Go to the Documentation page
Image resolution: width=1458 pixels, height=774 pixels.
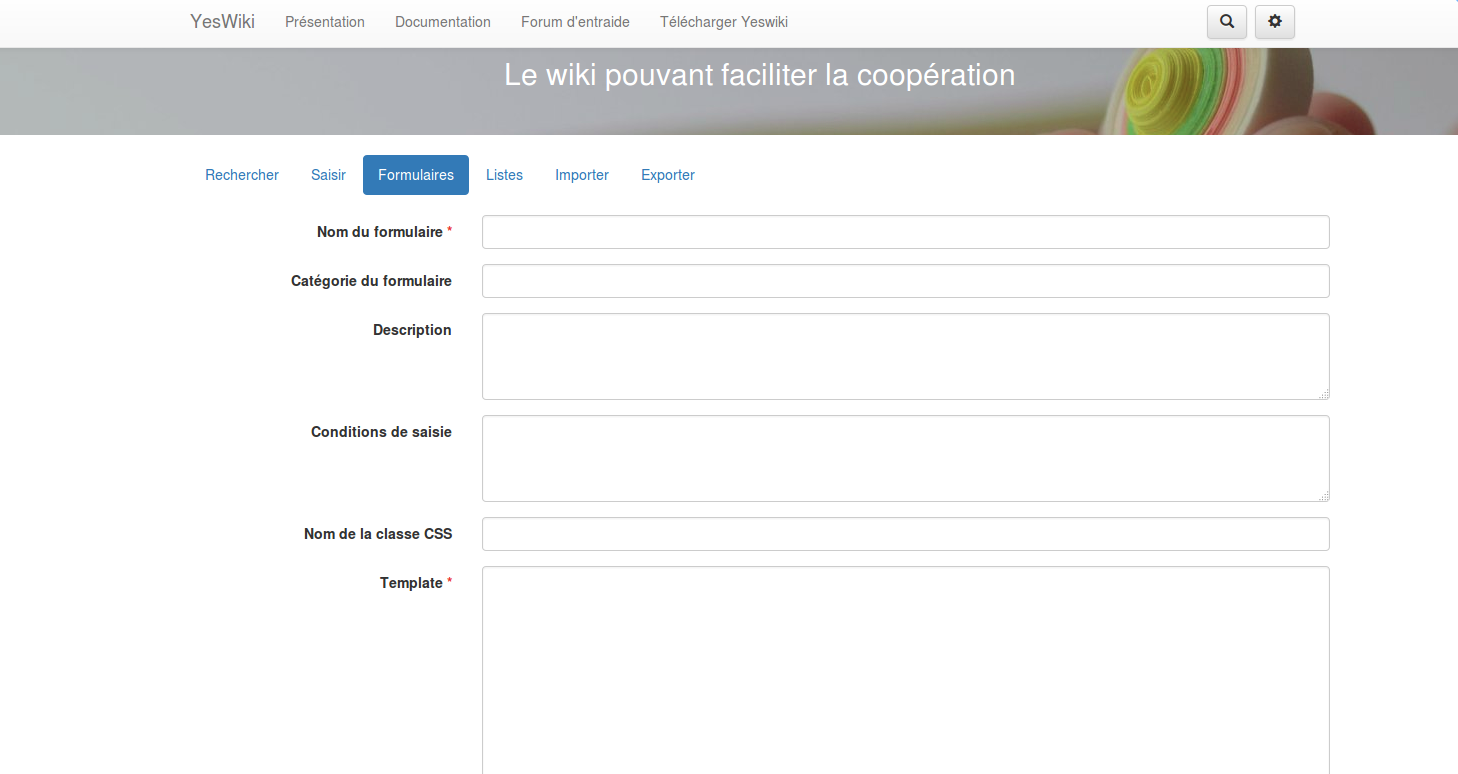click(443, 22)
